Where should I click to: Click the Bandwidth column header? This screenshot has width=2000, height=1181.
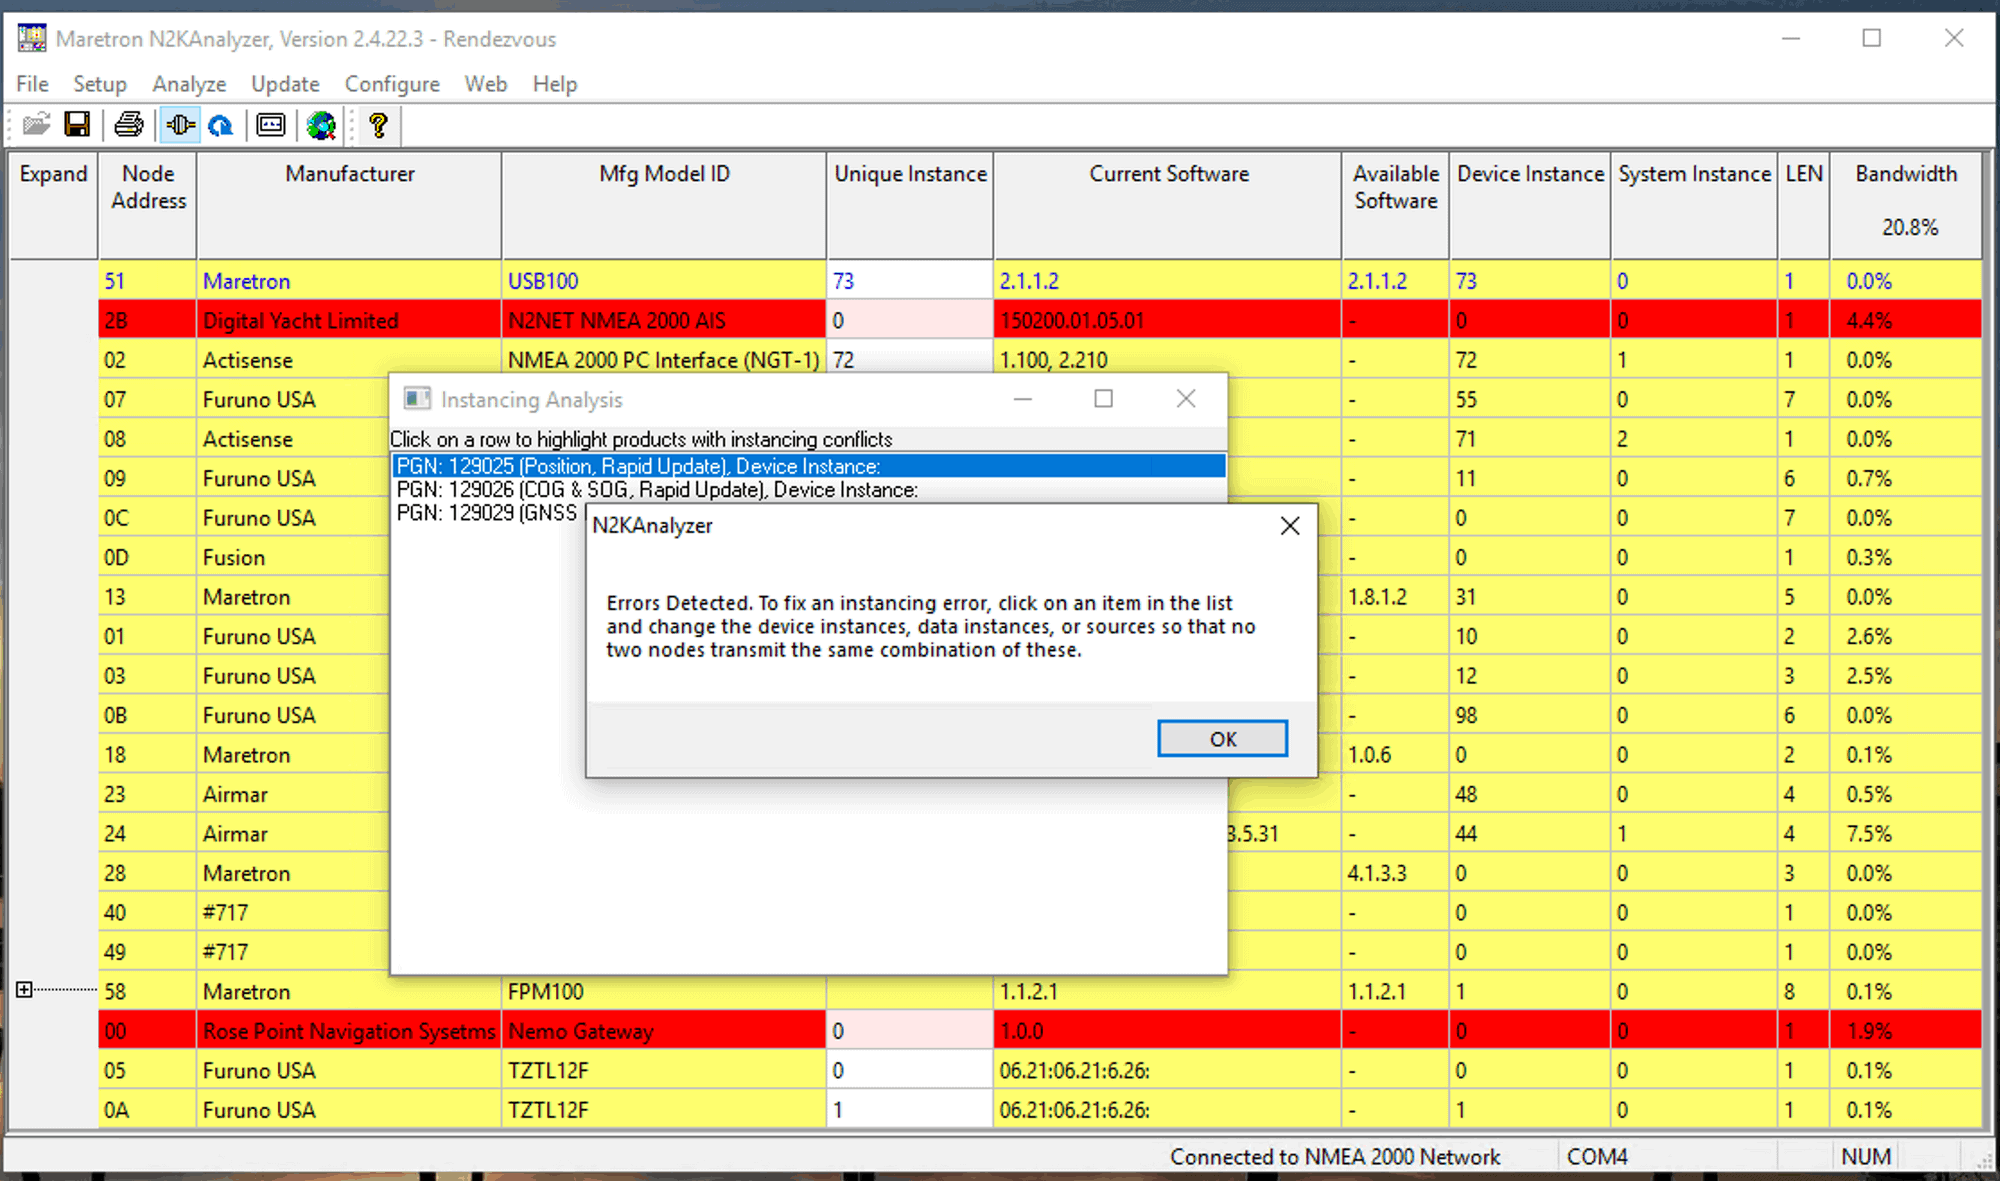1906,174
